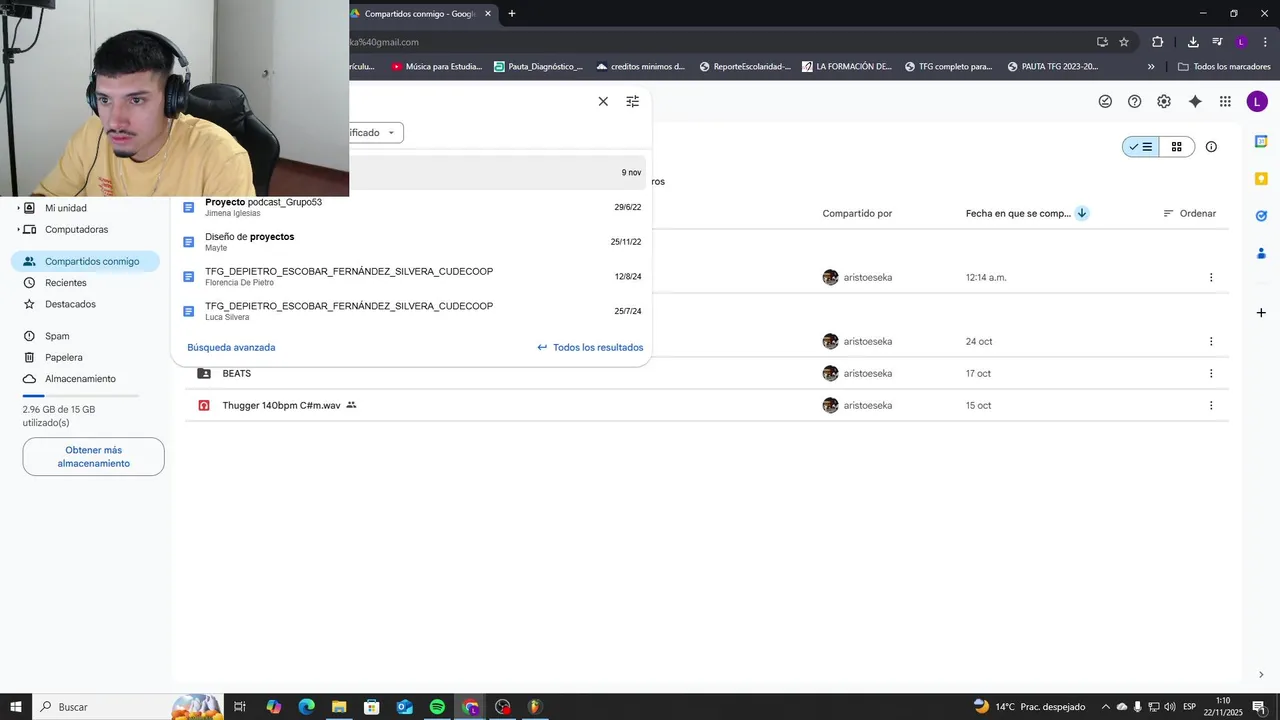Show hidden bookmarks chevron
The height and width of the screenshot is (720, 1280).
(1151, 67)
